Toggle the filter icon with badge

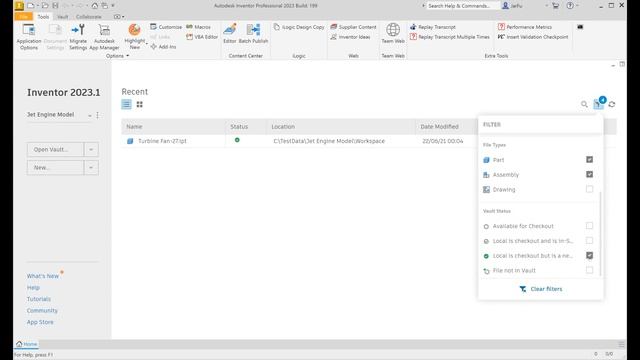pyautogui.click(x=599, y=104)
